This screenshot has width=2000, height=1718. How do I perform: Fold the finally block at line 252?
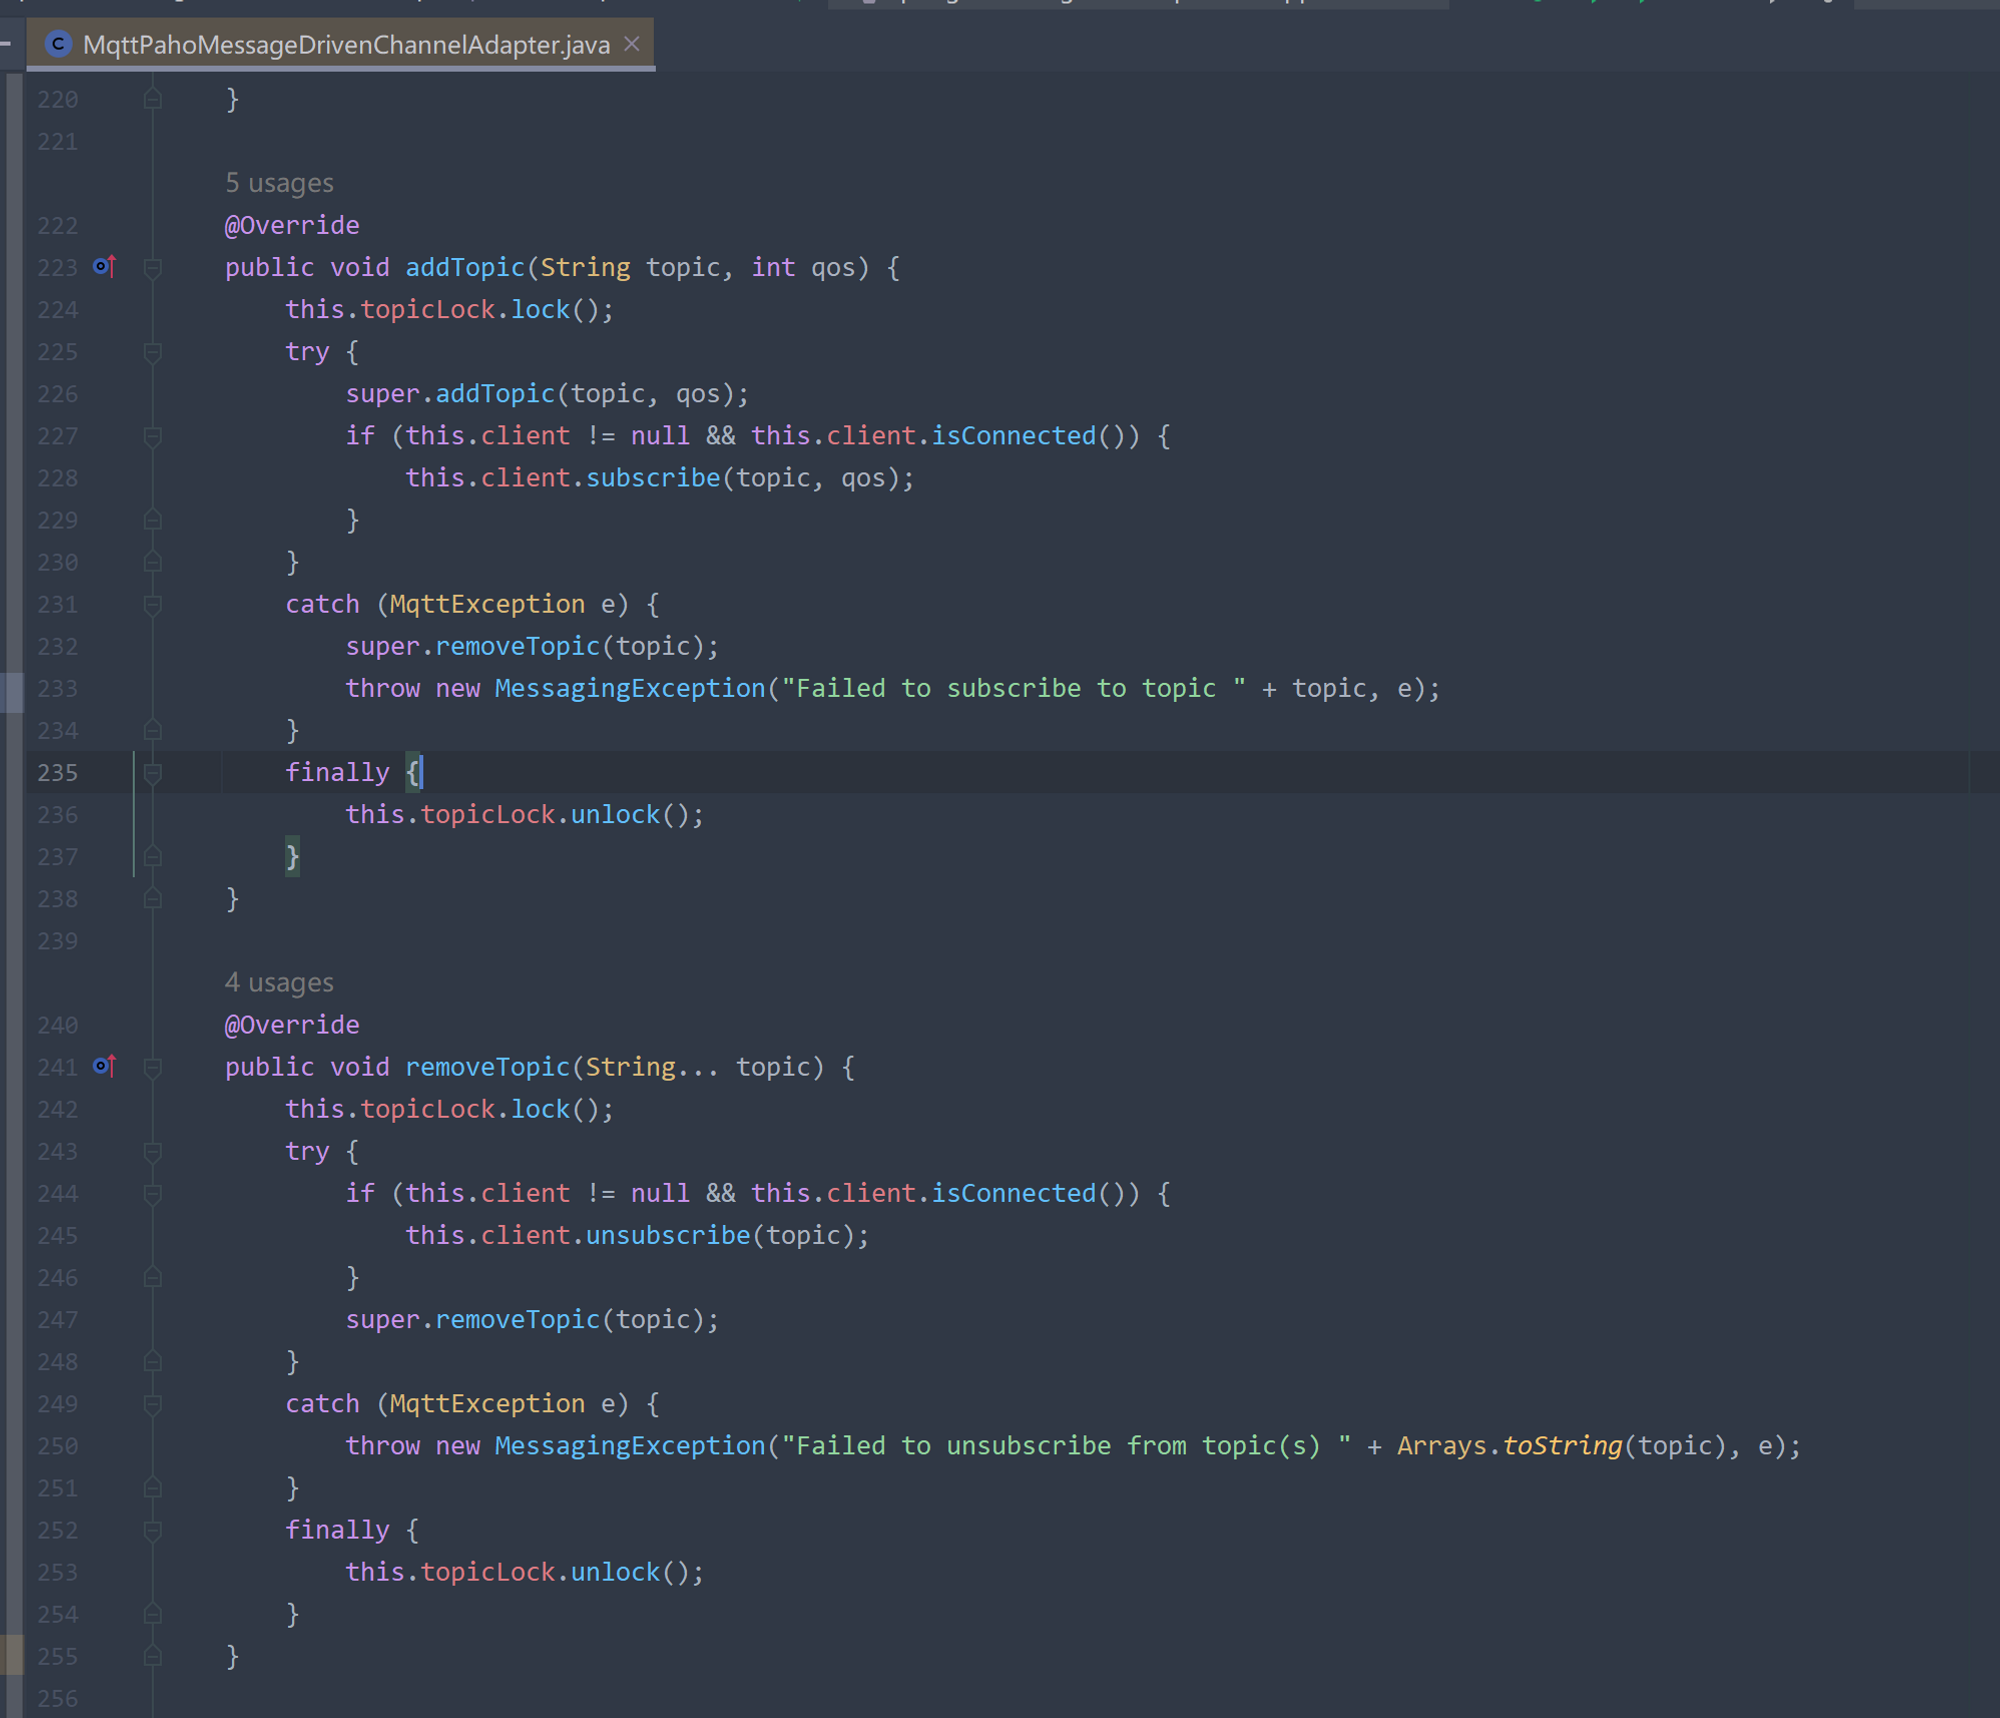click(x=153, y=1530)
